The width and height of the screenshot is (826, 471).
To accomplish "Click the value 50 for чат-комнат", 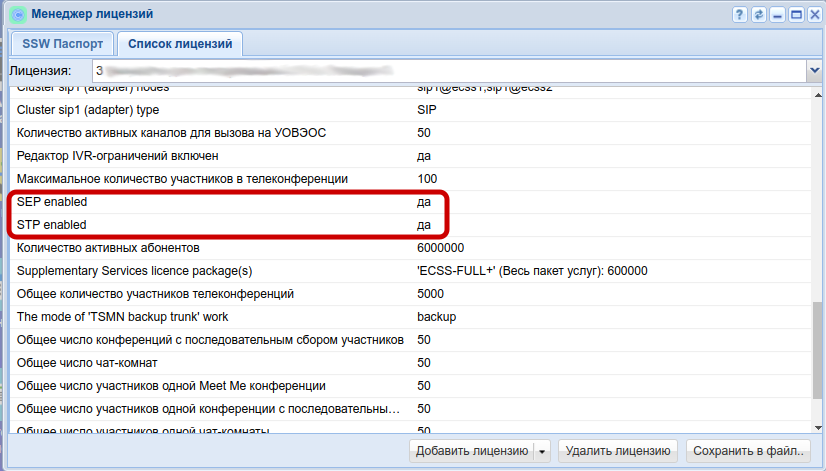I will pos(424,363).
